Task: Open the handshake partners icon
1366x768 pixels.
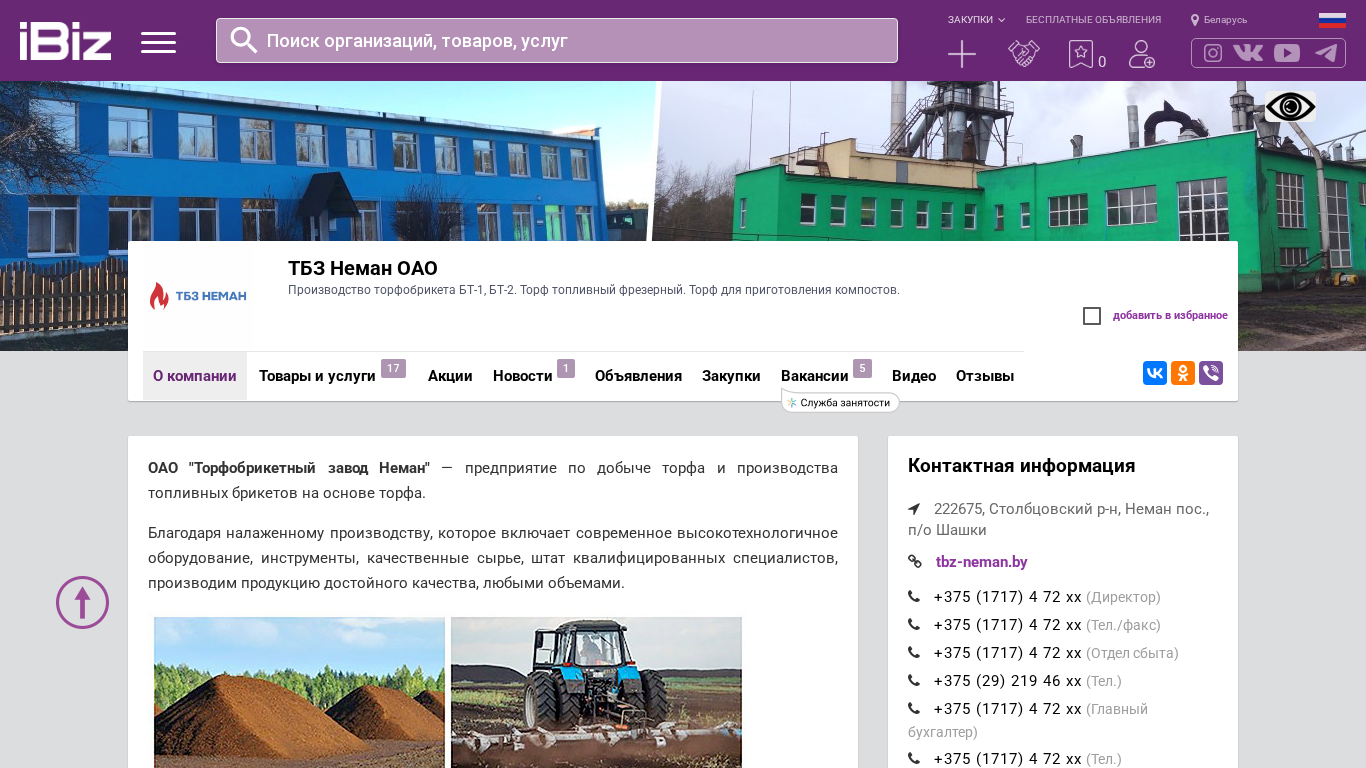Action: pyautogui.click(x=1024, y=54)
